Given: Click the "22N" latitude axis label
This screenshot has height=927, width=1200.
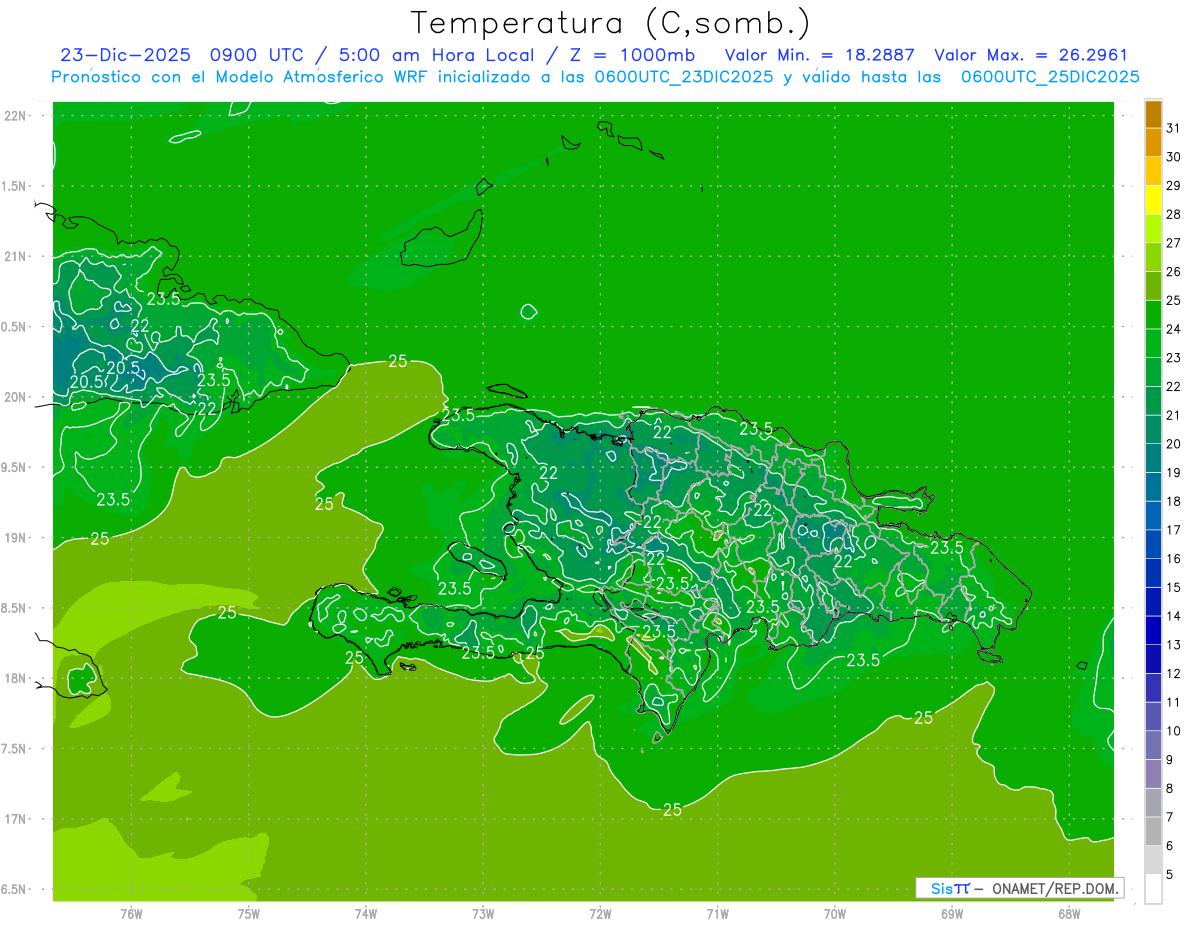Looking at the screenshot, I should pyautogui.click(x=15, y=116).
